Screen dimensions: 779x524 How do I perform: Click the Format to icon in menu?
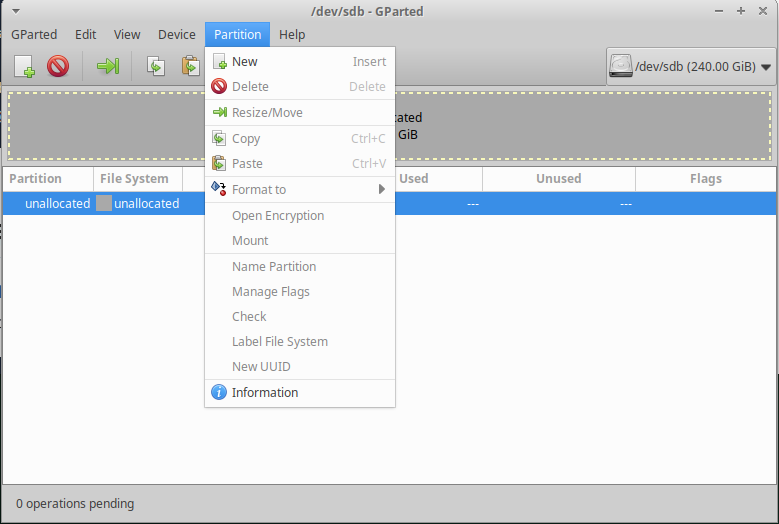(219, 189)
